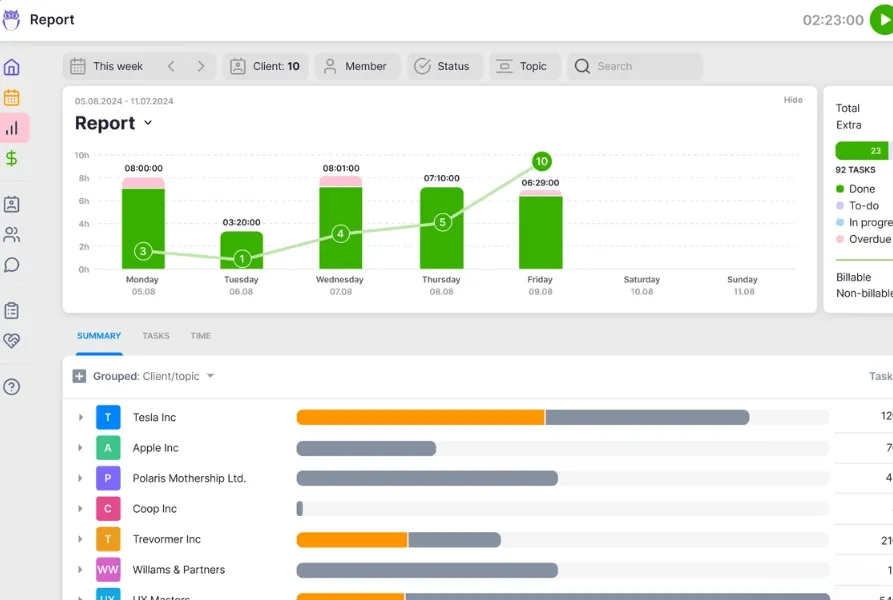The width and height of the screenshot is (893, 600).
Task: Switch to the TASKS tab
Action: pos(156,336)
